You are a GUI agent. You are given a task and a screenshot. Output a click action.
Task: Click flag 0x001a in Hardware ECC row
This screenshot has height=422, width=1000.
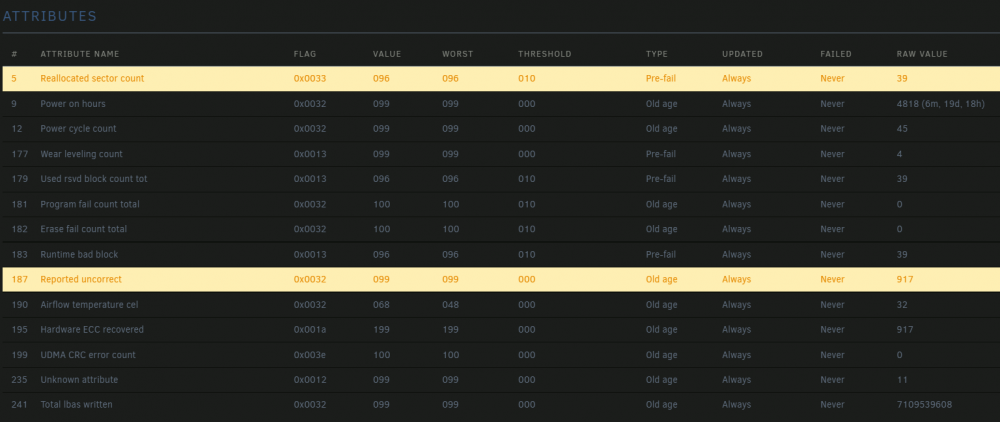[x=310, y=330]
